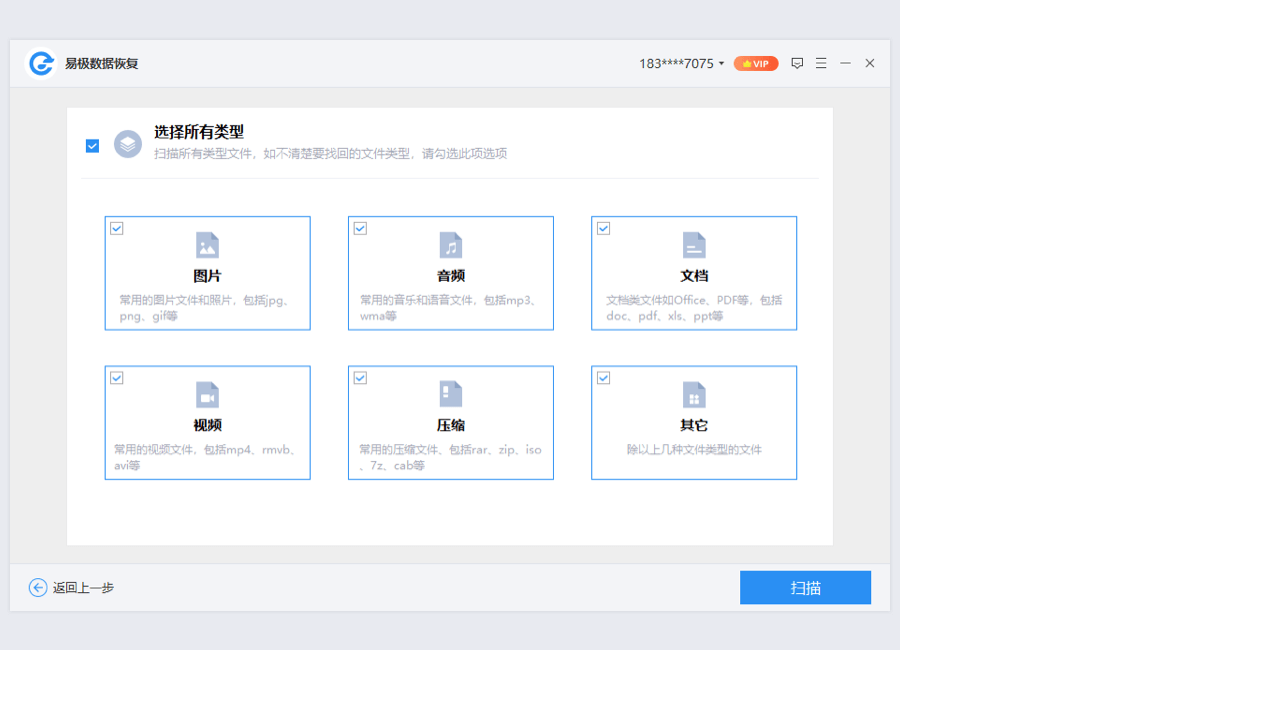This screenshot has height=720, width=1280.
Task: Click the 其它 other files icon
Action: click(694, 394)
